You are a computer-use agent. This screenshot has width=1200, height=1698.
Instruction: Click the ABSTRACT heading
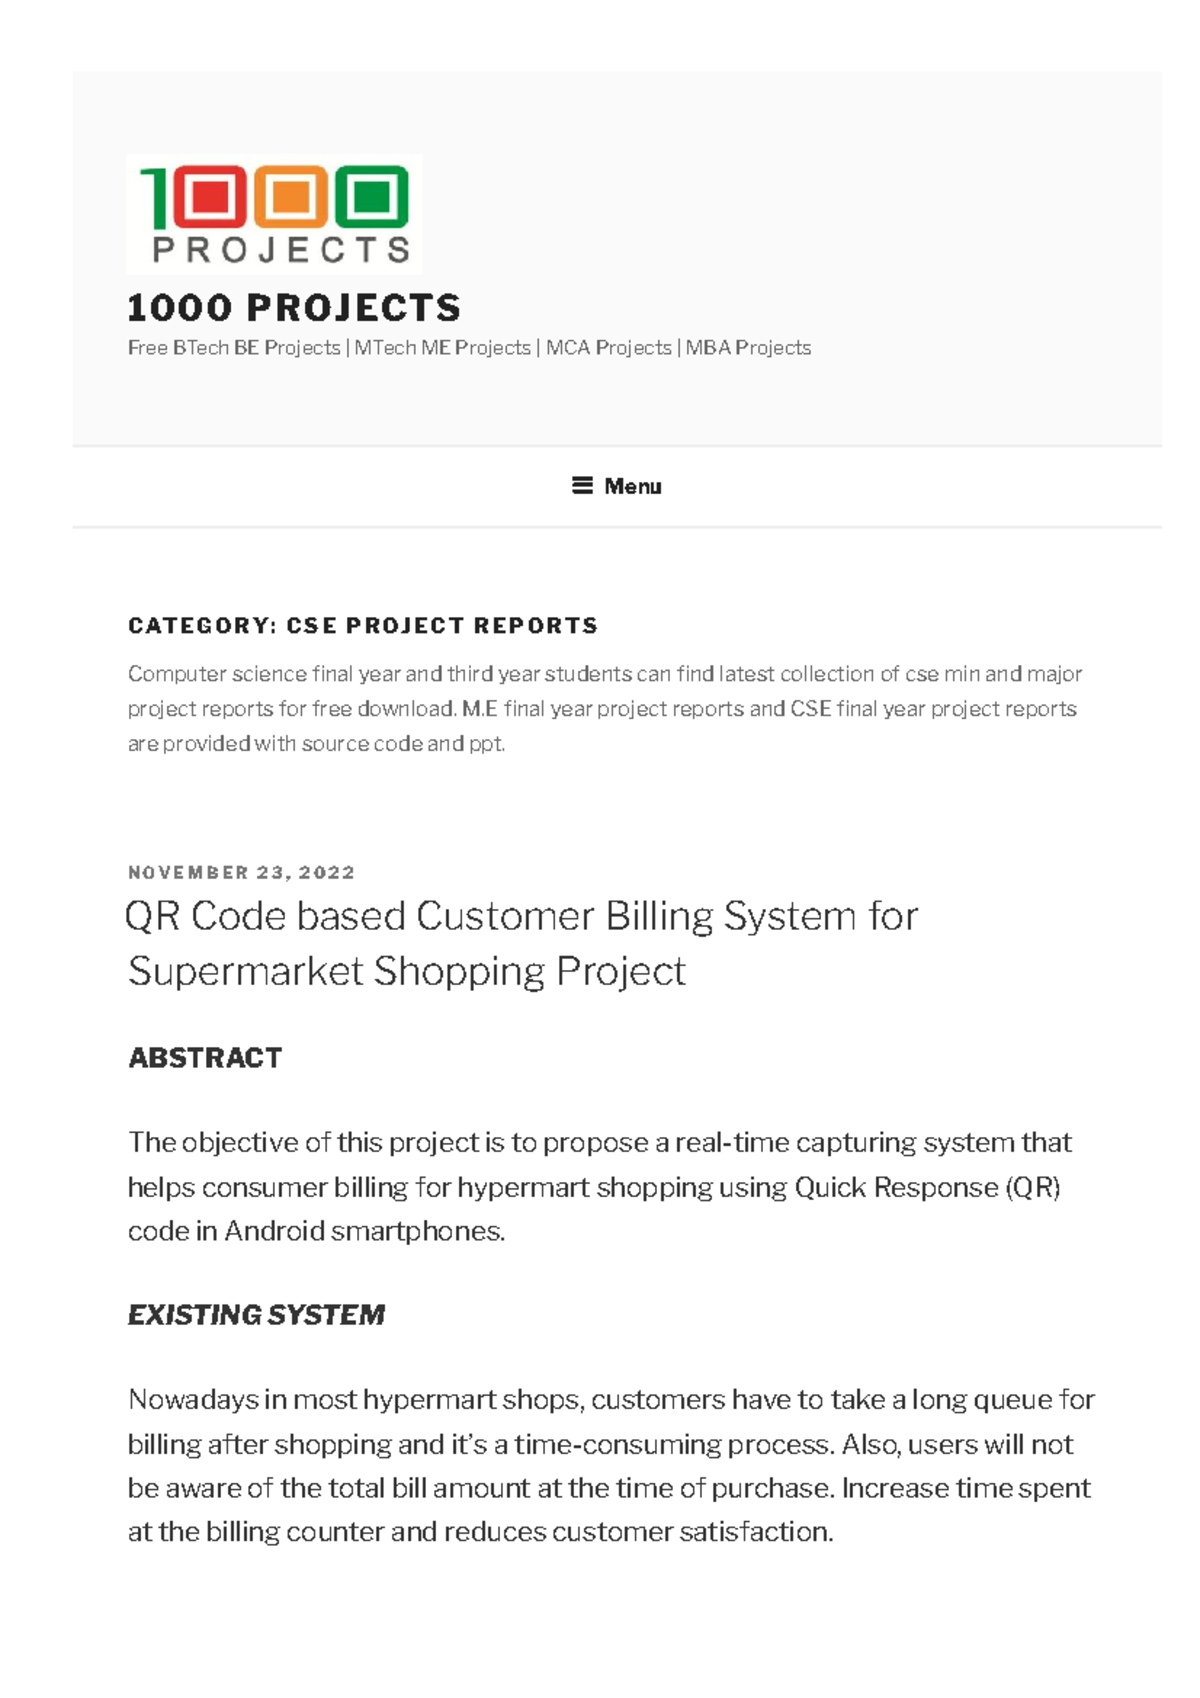(205, 1058)
